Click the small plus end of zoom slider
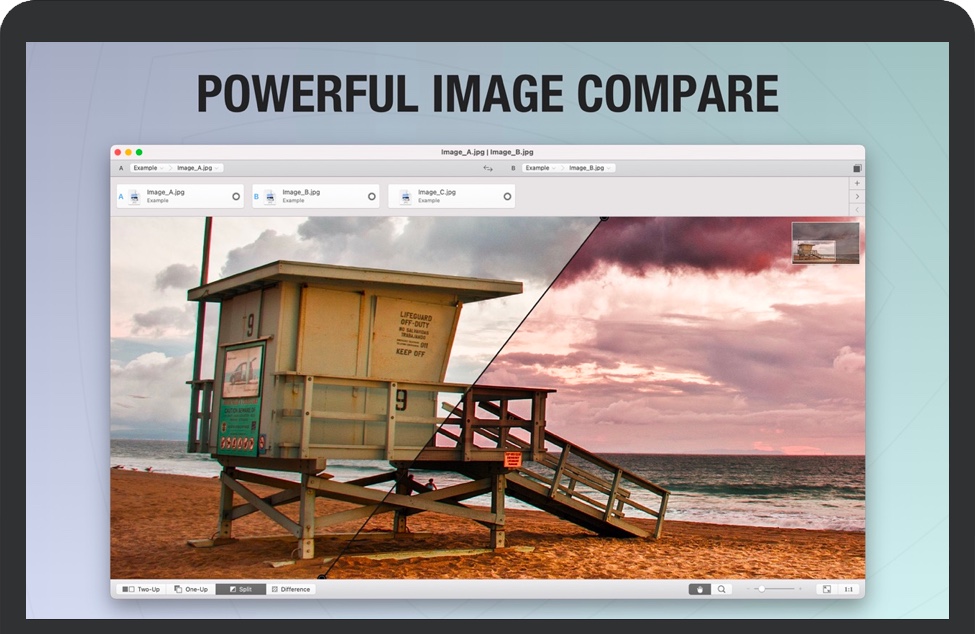This screenshot has height=634, width=975. point(800,589)
